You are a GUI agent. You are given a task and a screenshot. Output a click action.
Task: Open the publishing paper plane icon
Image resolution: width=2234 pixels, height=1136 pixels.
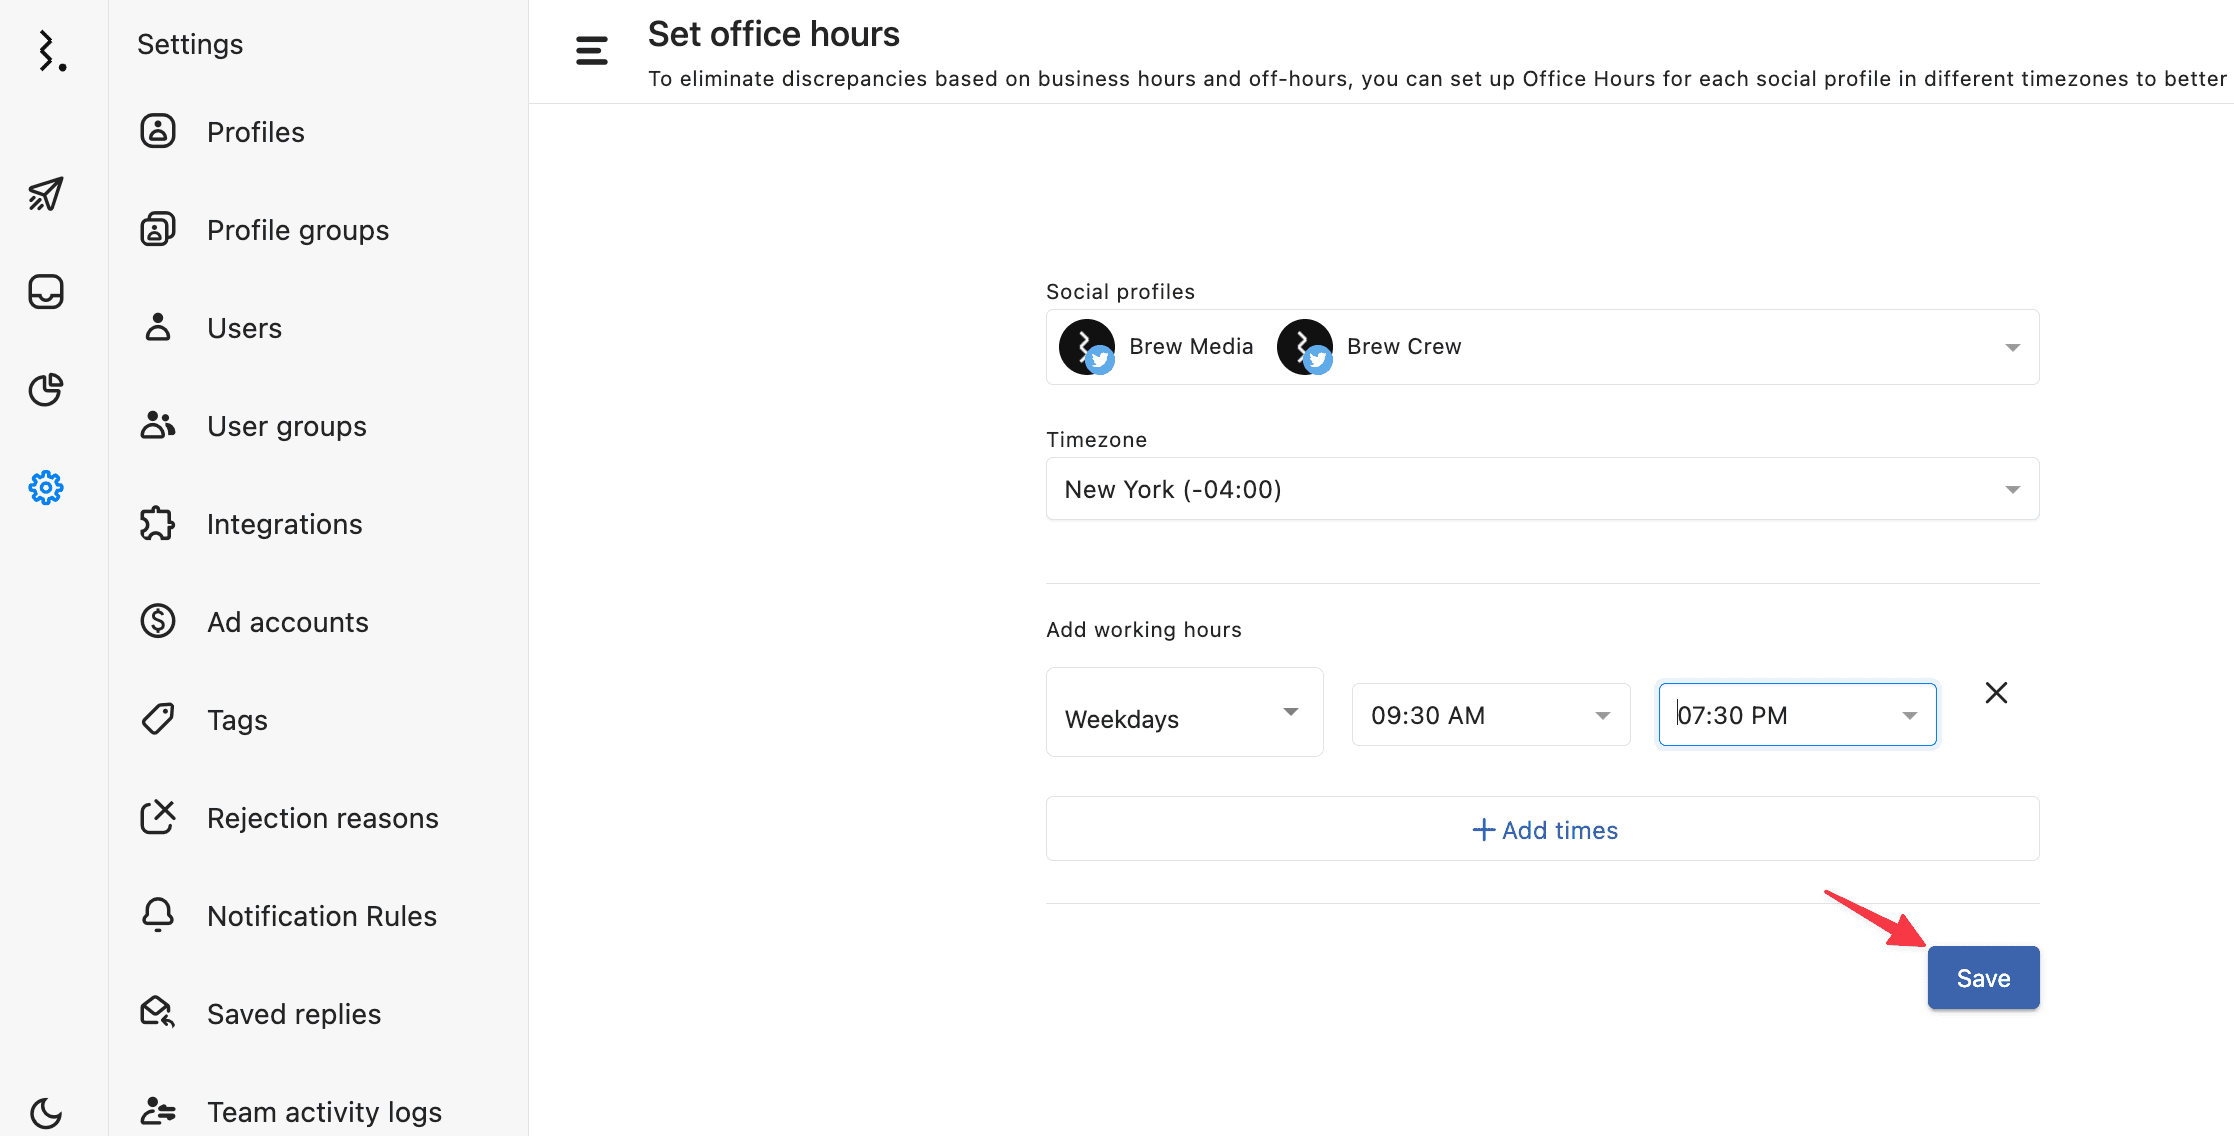coord(46,194)
